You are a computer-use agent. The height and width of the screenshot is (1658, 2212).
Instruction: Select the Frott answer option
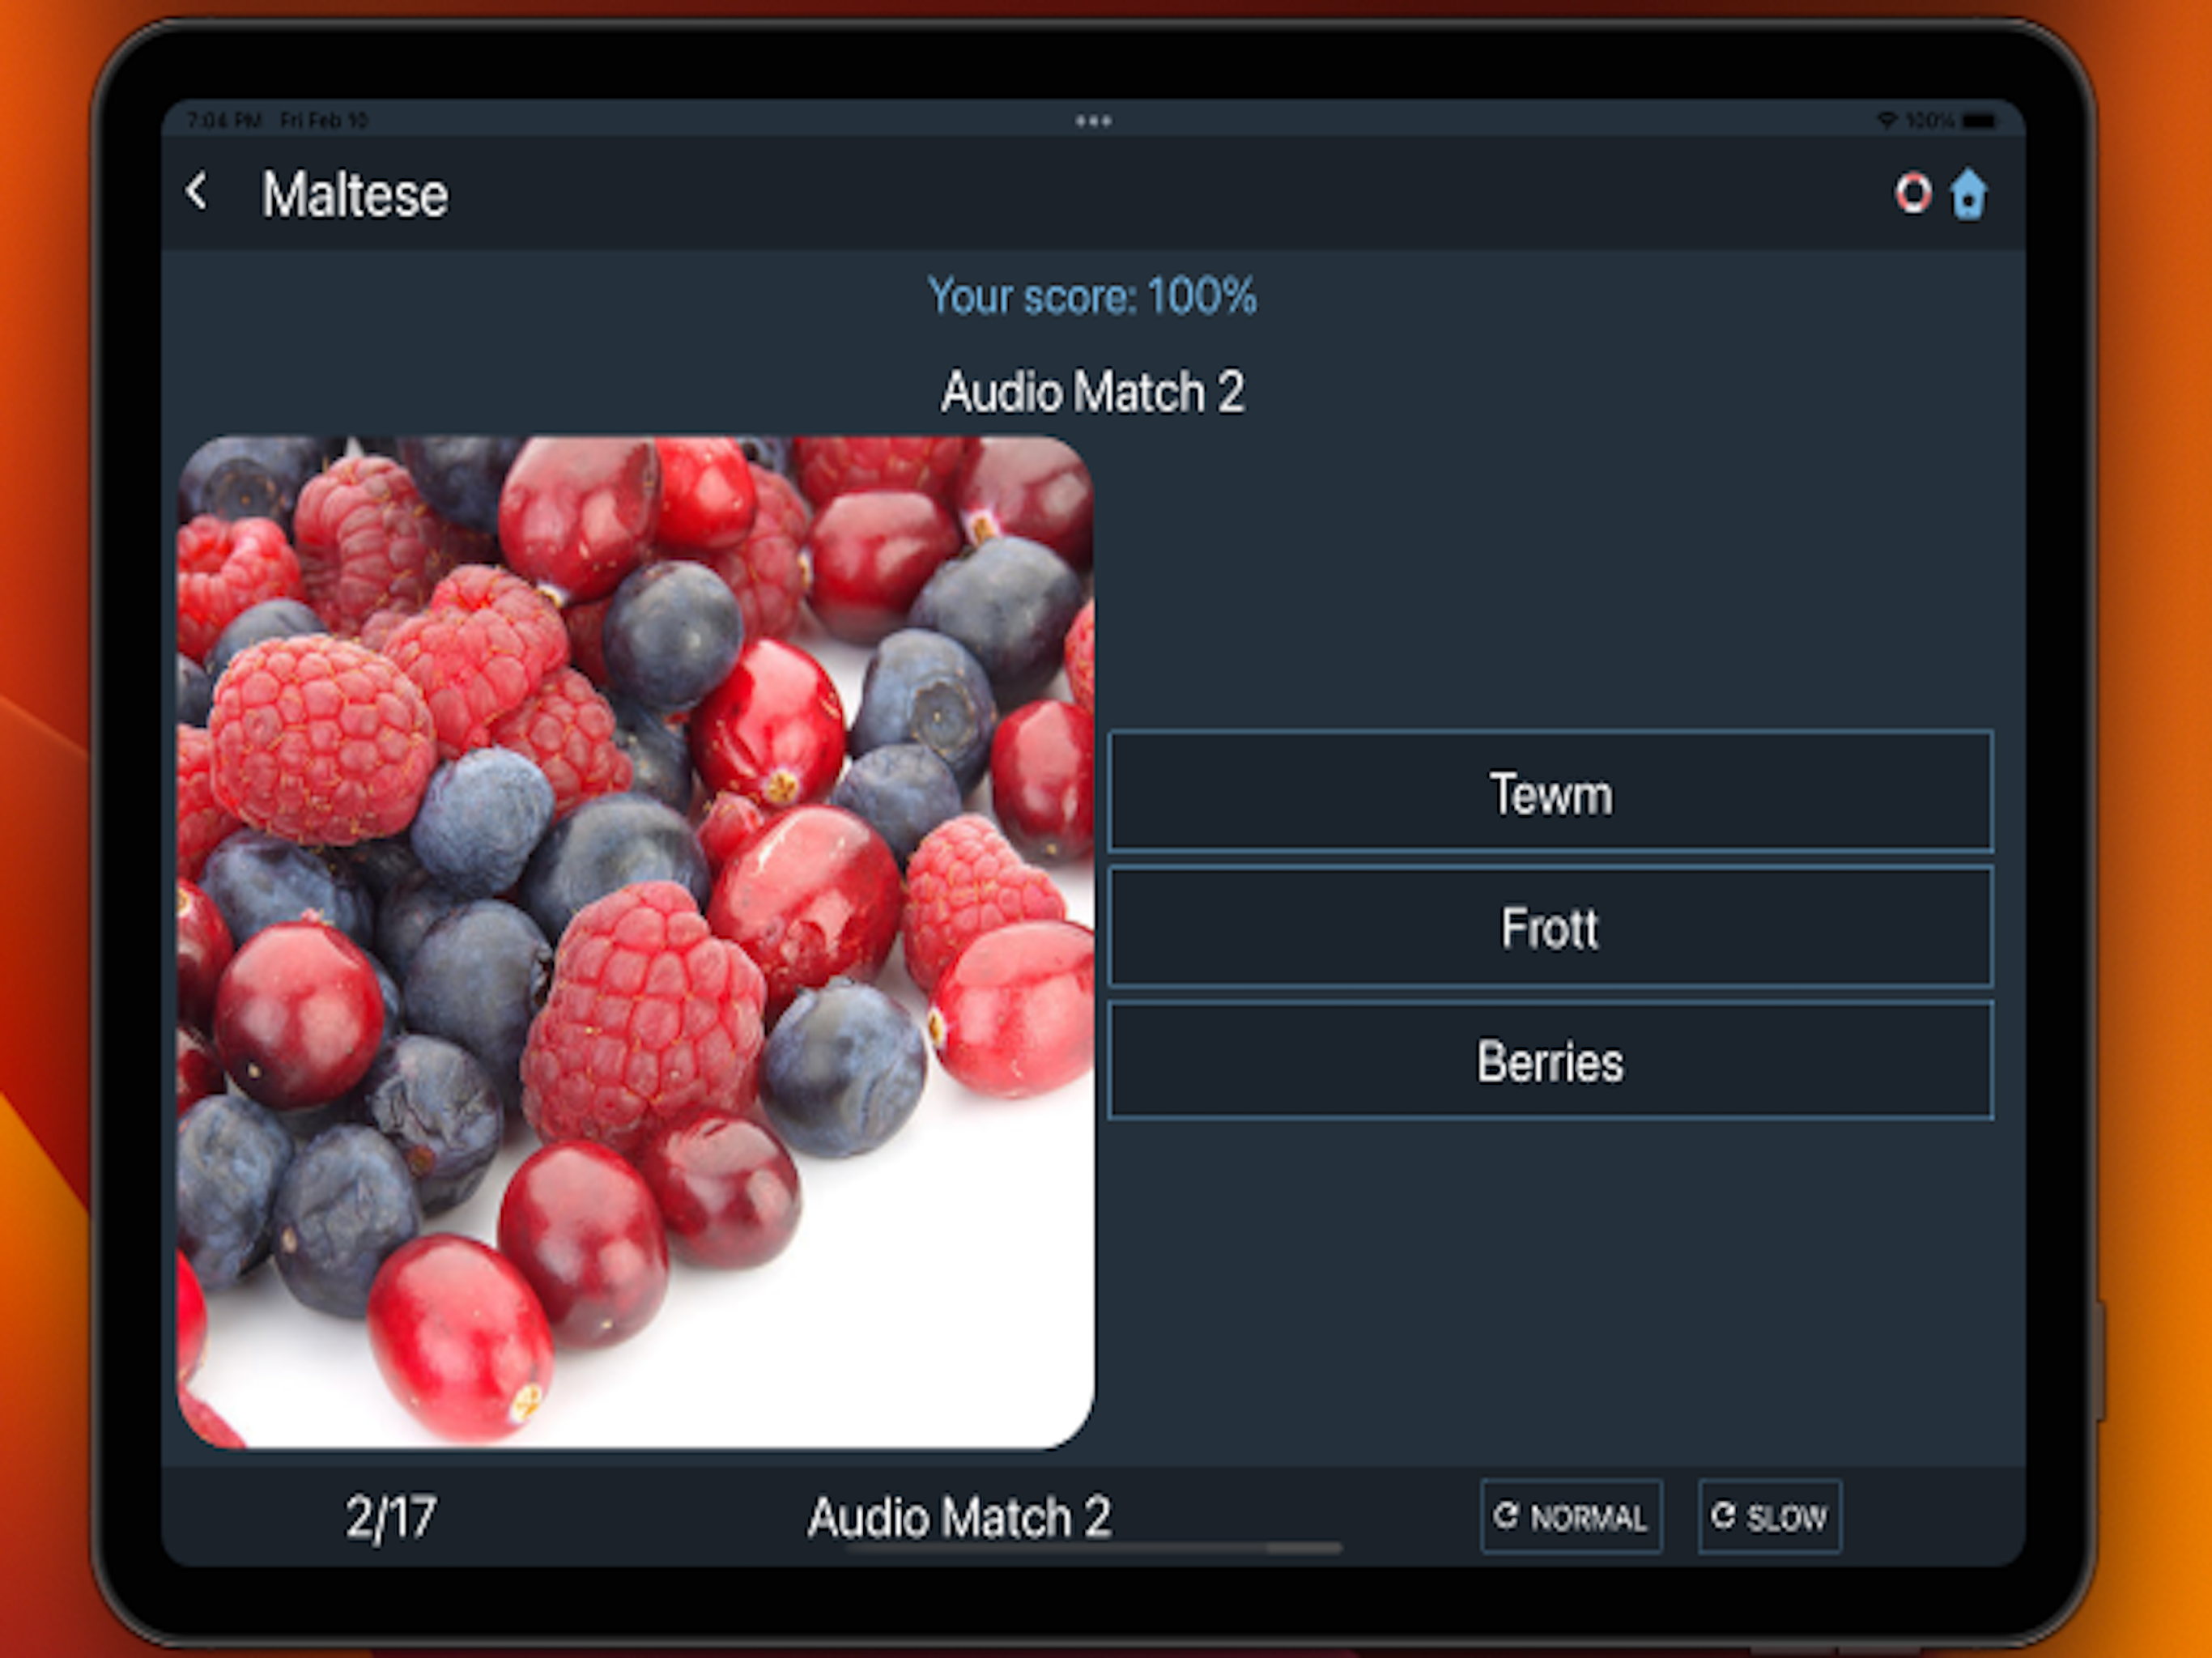coord(1550,927)
